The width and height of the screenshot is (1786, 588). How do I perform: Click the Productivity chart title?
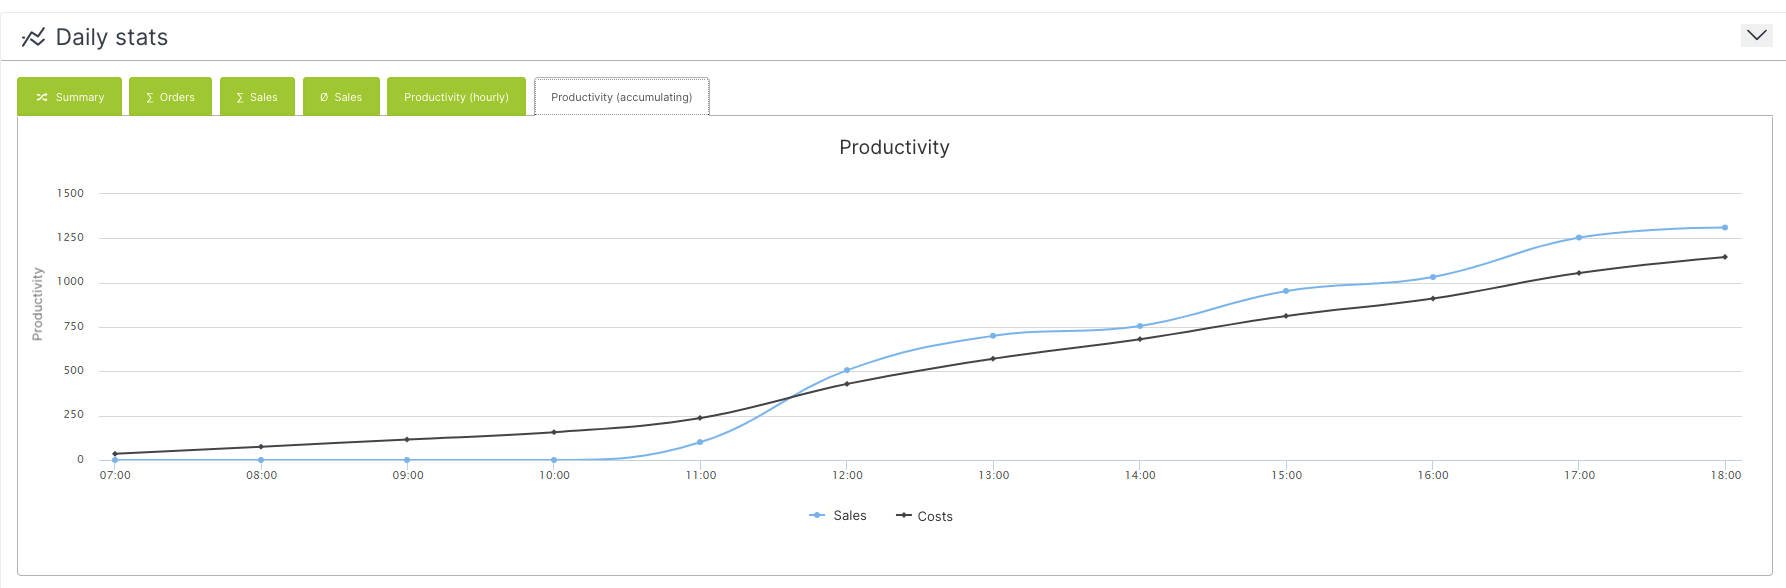coord(894,147)
